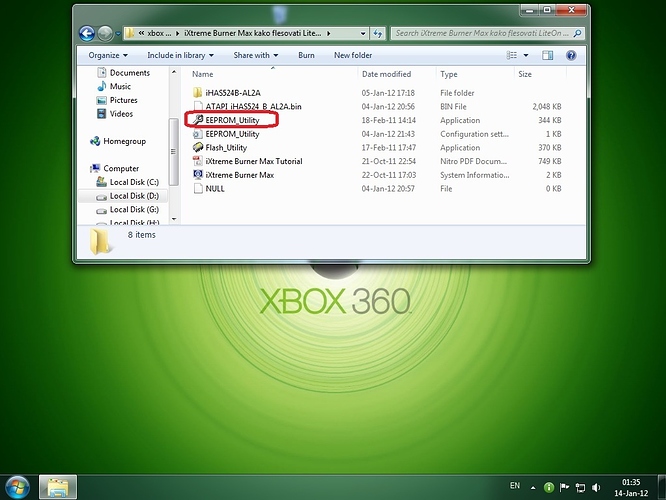
Task: Sort files by Size column
Action: point(525,74)
